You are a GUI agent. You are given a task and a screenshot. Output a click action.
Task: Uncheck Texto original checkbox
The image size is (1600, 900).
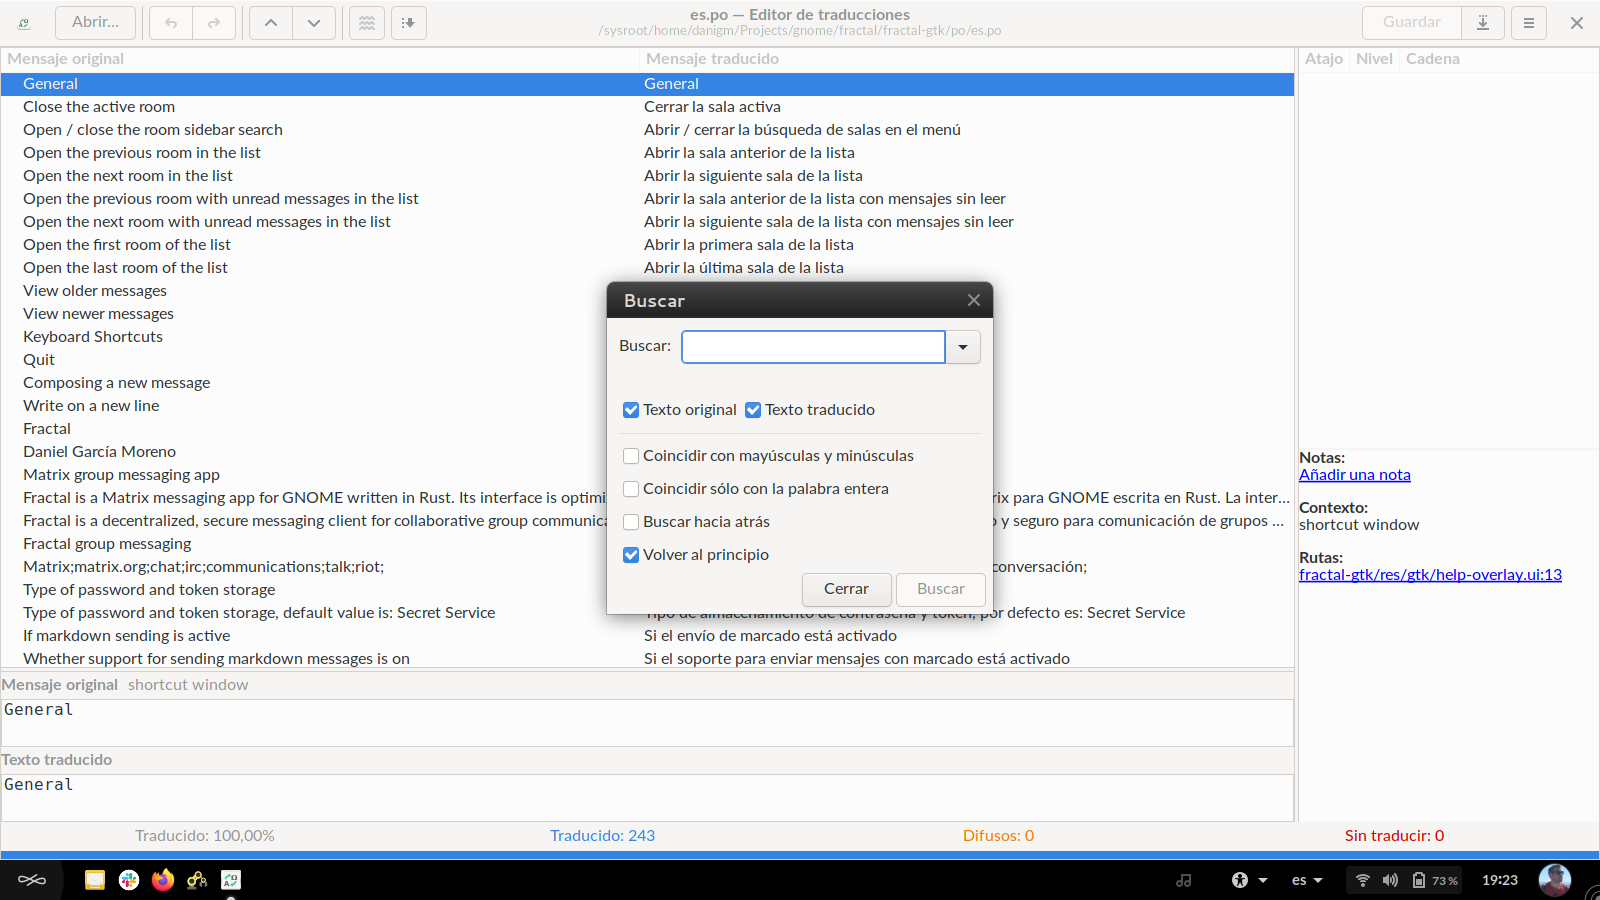tap(631, 410)
